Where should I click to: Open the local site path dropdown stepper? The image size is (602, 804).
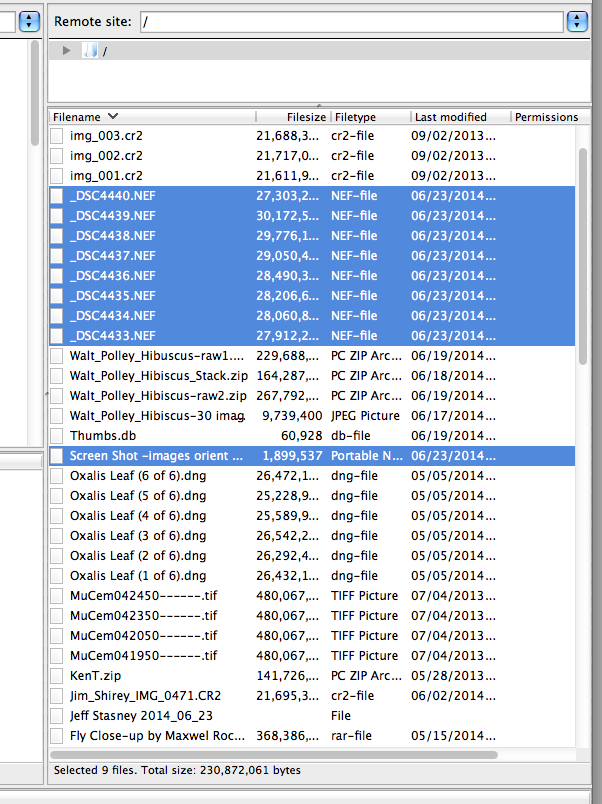[29, 22]
